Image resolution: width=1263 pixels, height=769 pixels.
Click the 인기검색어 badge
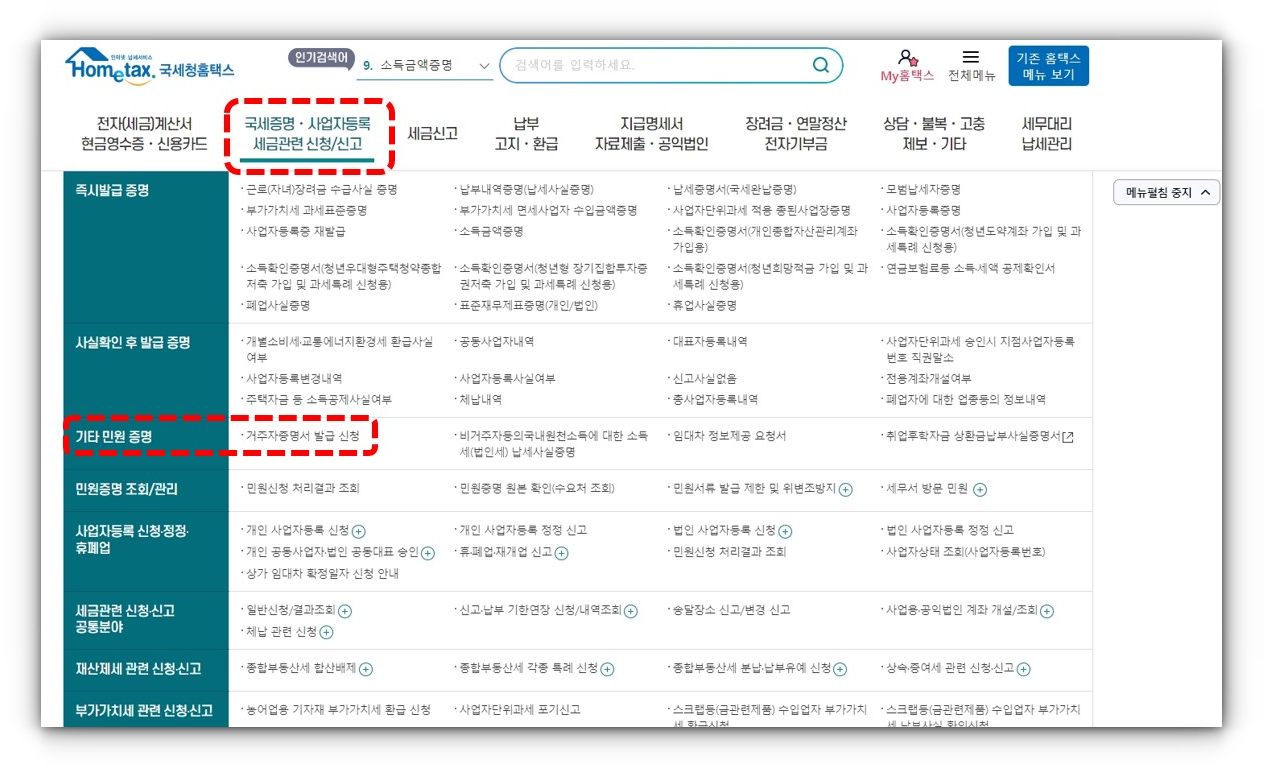pos(322,58)
